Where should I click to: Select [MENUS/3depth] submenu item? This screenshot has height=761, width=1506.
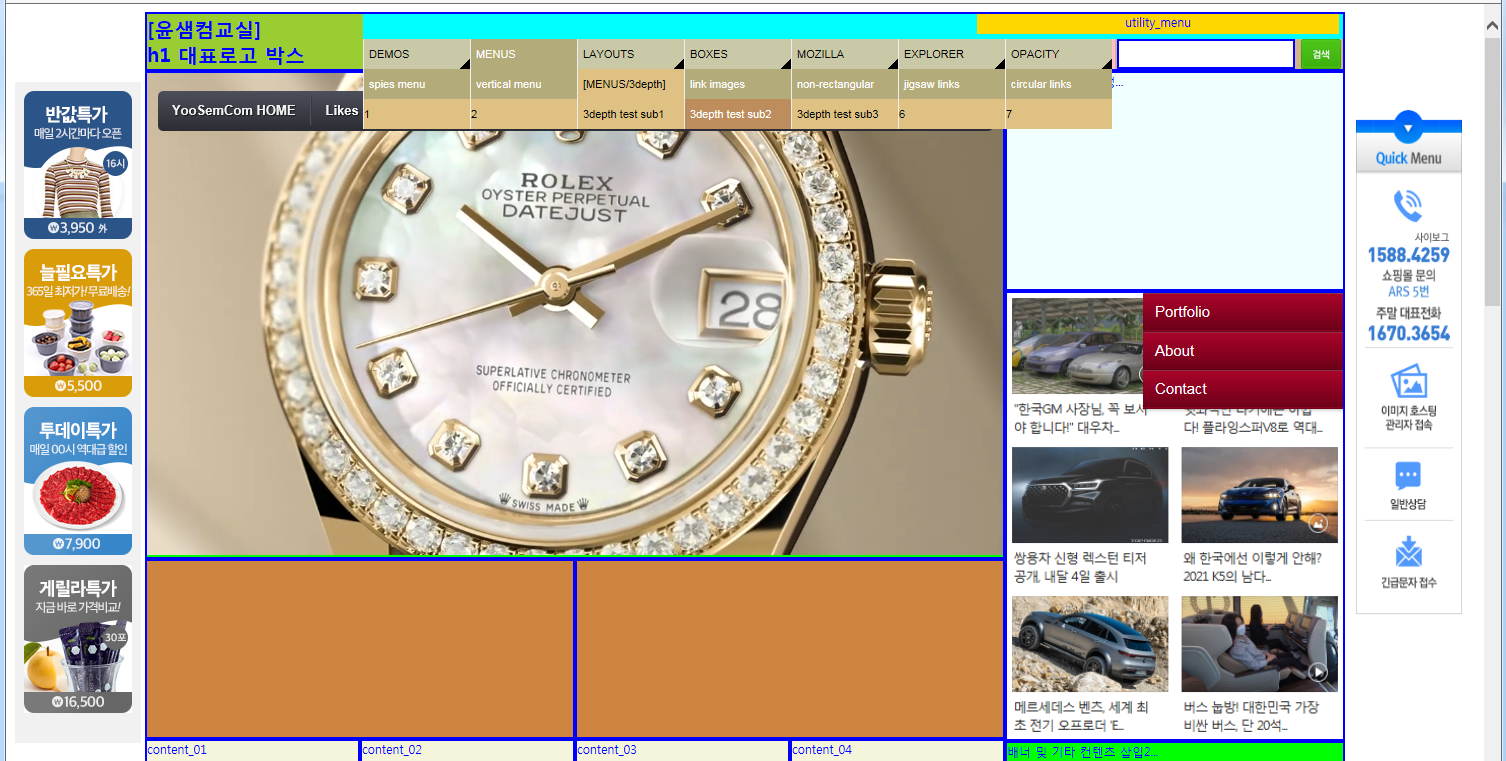(631, 84)
